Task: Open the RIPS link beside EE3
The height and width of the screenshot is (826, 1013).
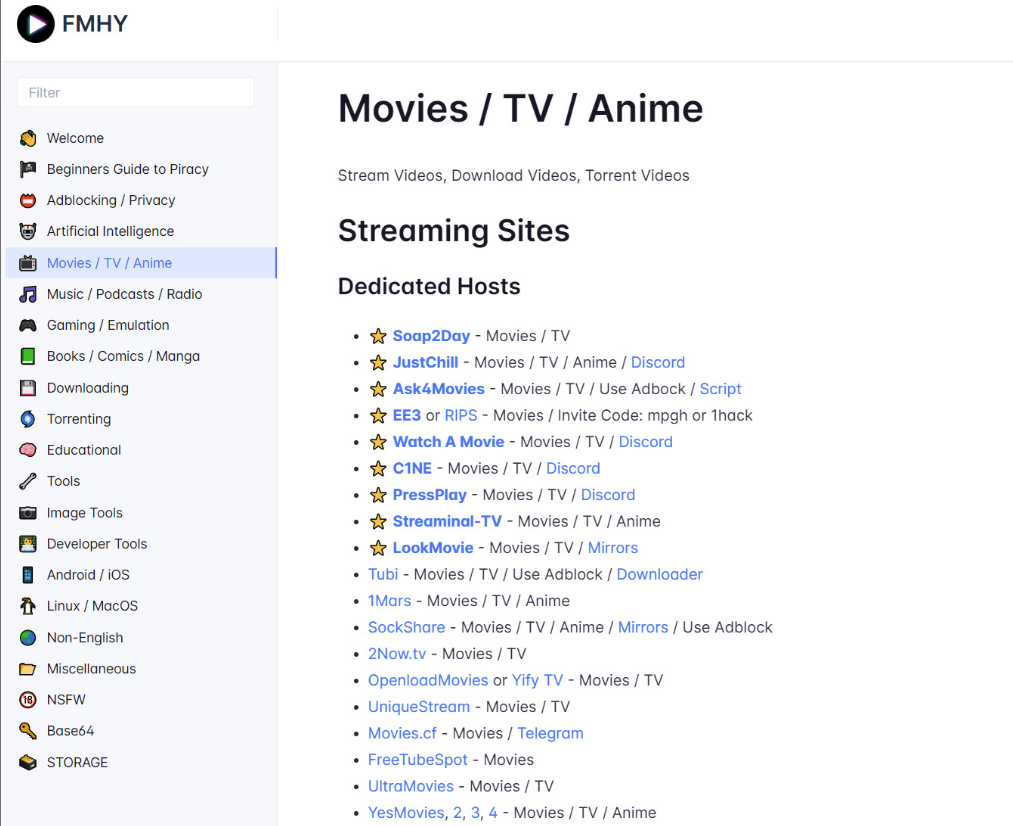Action: click(461, 415)
